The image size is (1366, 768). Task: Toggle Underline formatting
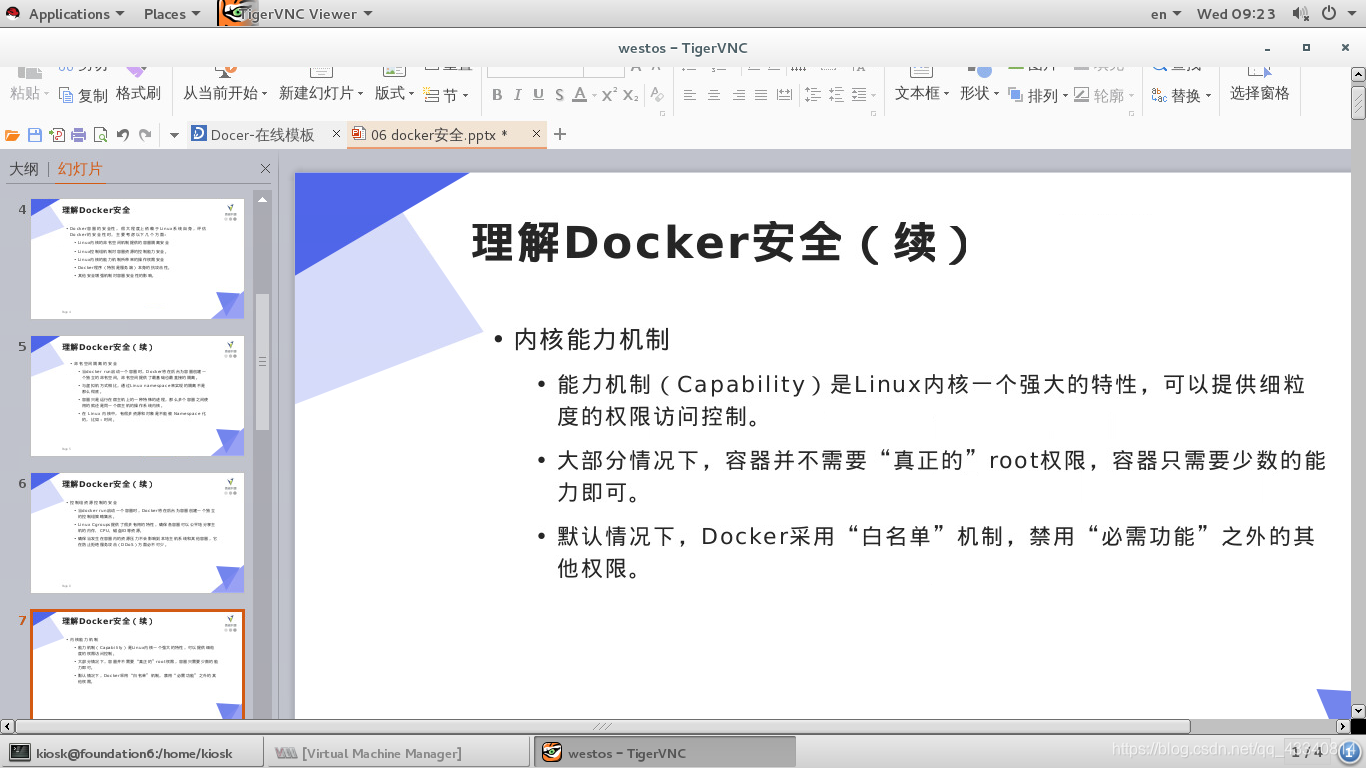538,95
